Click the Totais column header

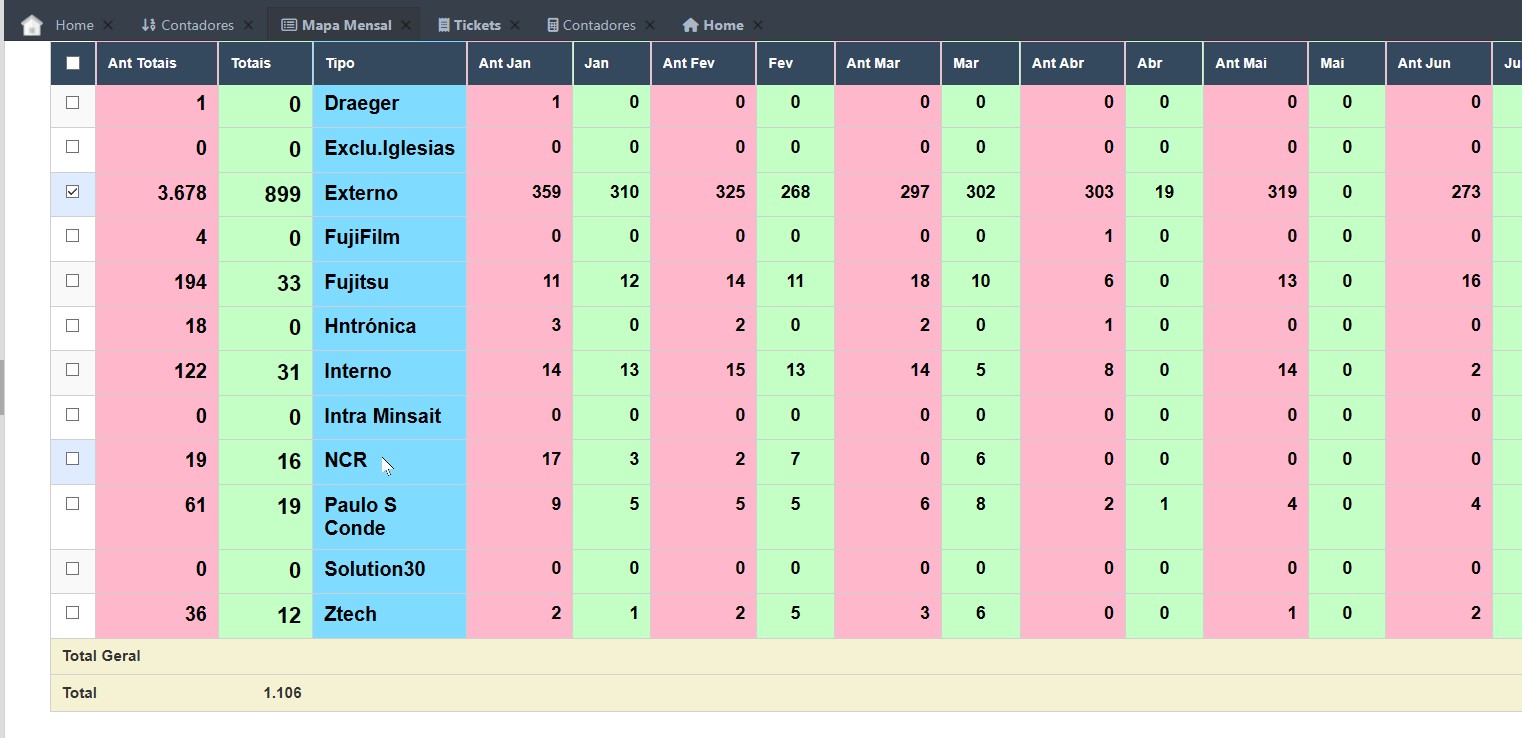251,63
